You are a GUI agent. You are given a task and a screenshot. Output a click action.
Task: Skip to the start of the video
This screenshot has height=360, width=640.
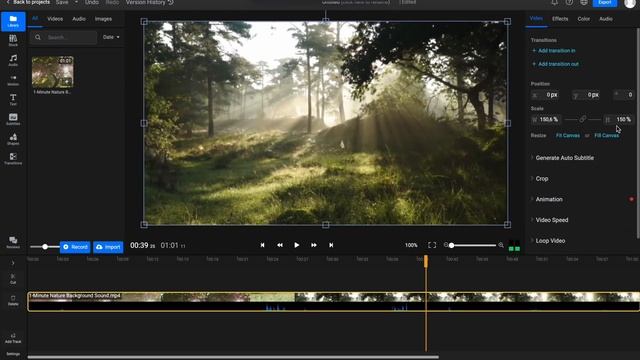(262, 245)
